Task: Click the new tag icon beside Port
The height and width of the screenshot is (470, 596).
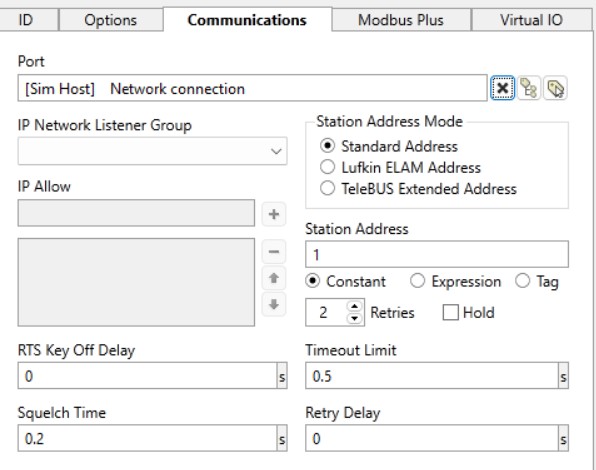Action: pos(555,88)
